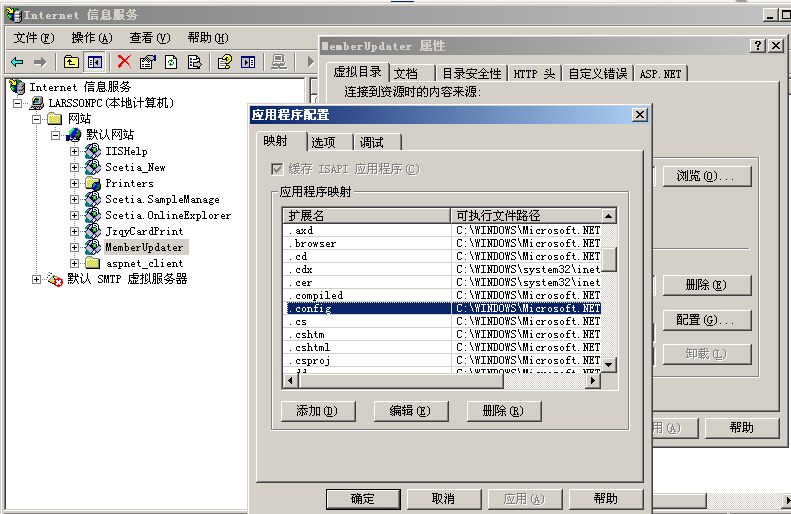Screen dimensions: 791x514
Task: Click the back arrow toolbar icon
Action: pyautogui.click(x=17, y=62)
